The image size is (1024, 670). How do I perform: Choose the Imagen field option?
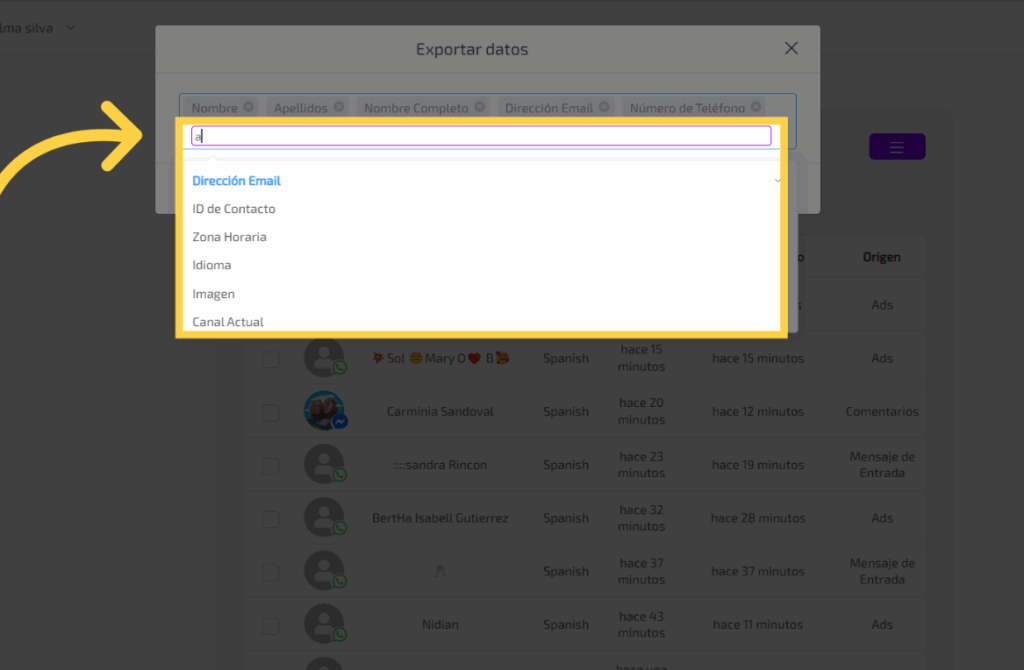click(213, 294)
